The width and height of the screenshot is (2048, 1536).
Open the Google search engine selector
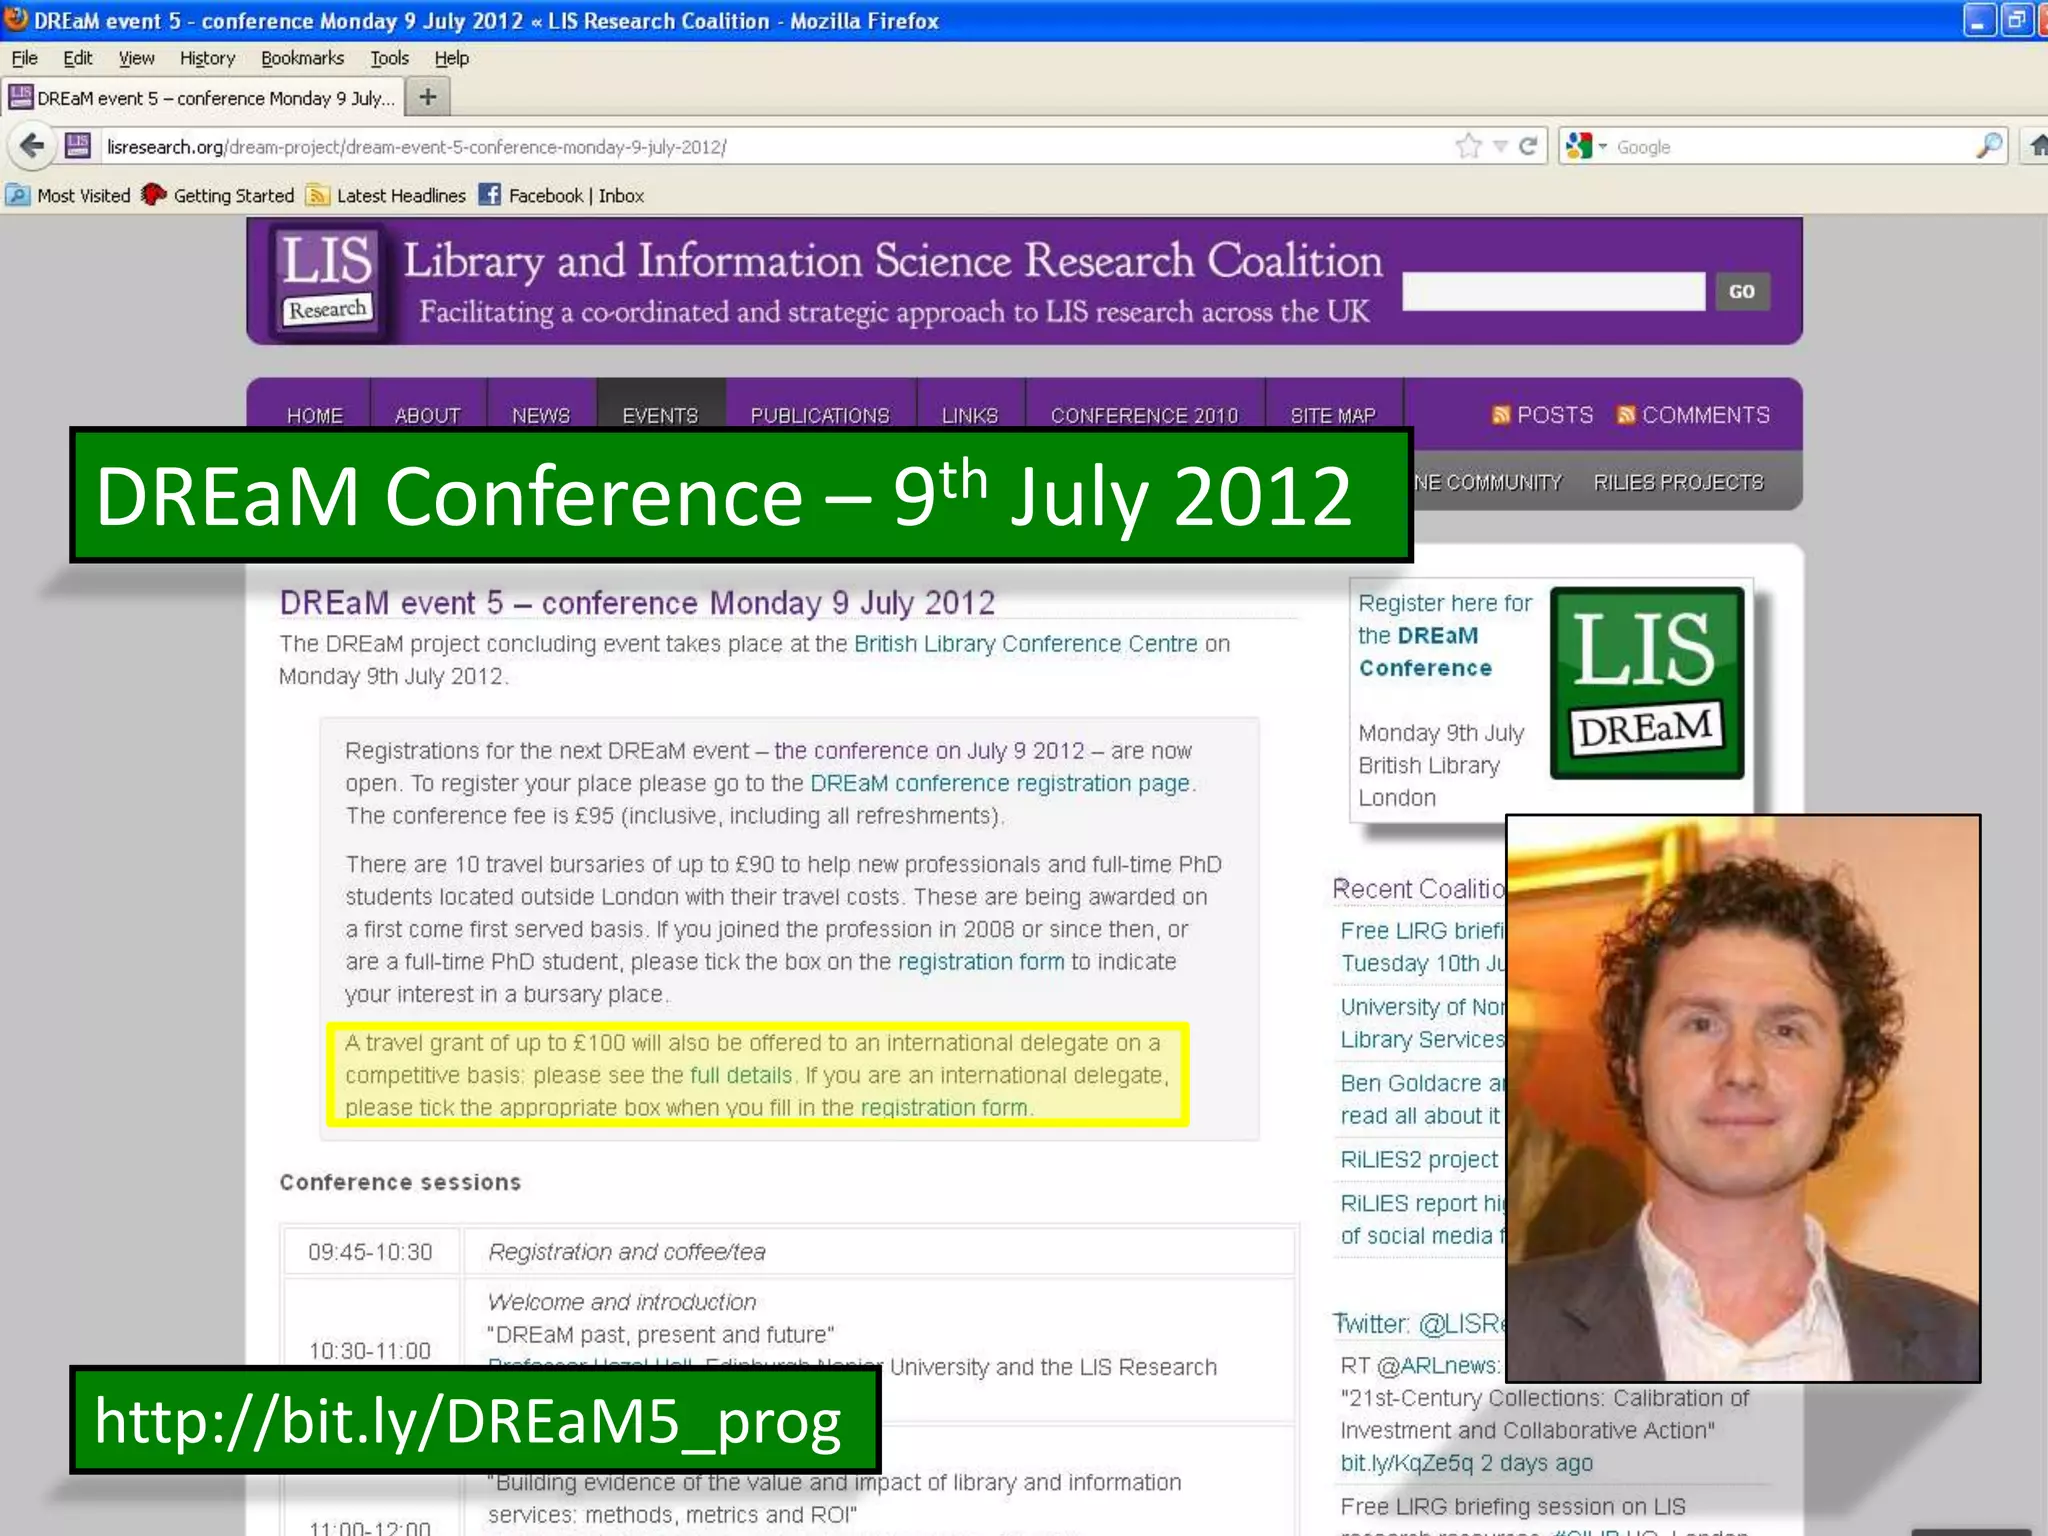pos(1586,147)
